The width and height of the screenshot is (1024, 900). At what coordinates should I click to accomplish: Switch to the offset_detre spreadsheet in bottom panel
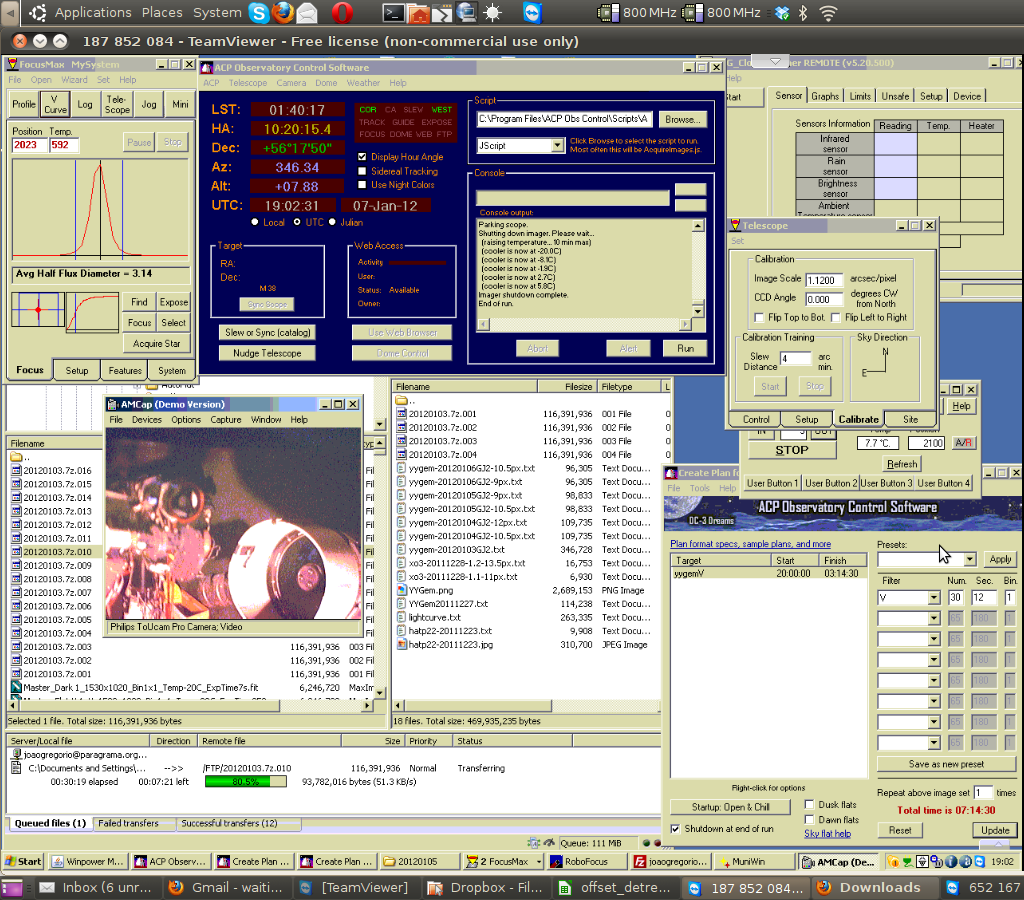(615, 888)
